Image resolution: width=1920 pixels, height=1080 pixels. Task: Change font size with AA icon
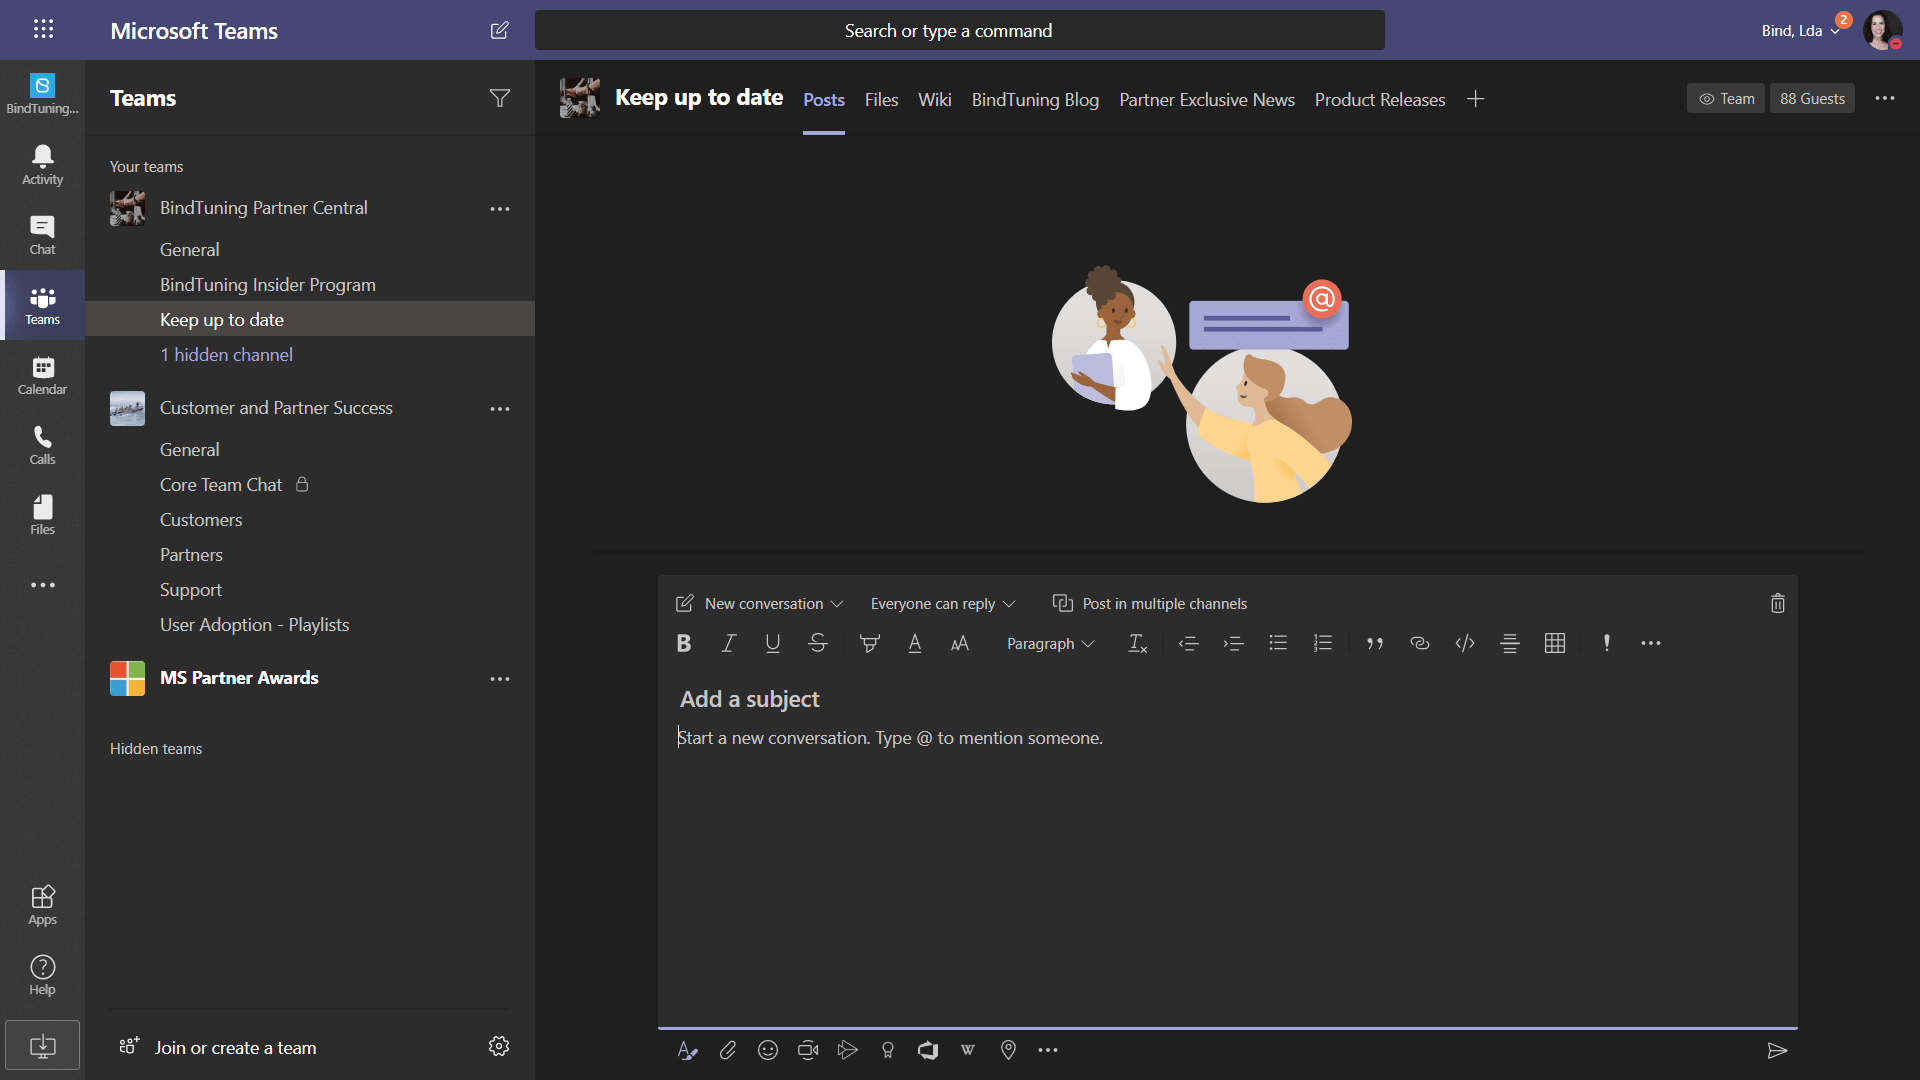click(960, 643)
